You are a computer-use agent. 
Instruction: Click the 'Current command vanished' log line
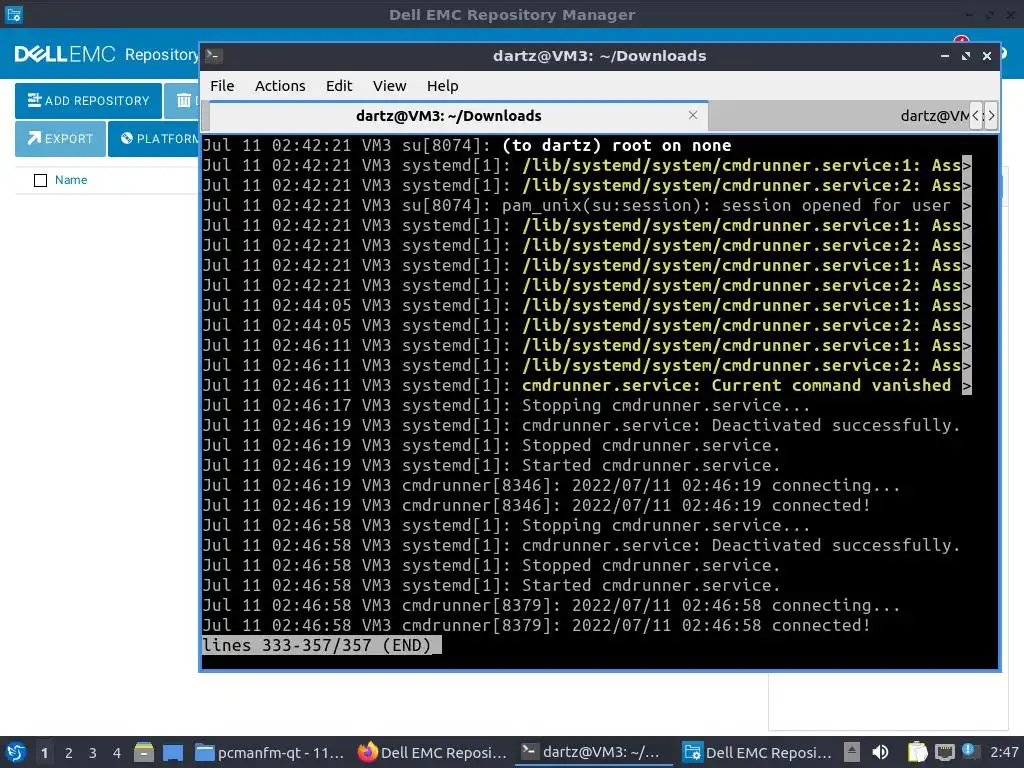coord(586,385)
